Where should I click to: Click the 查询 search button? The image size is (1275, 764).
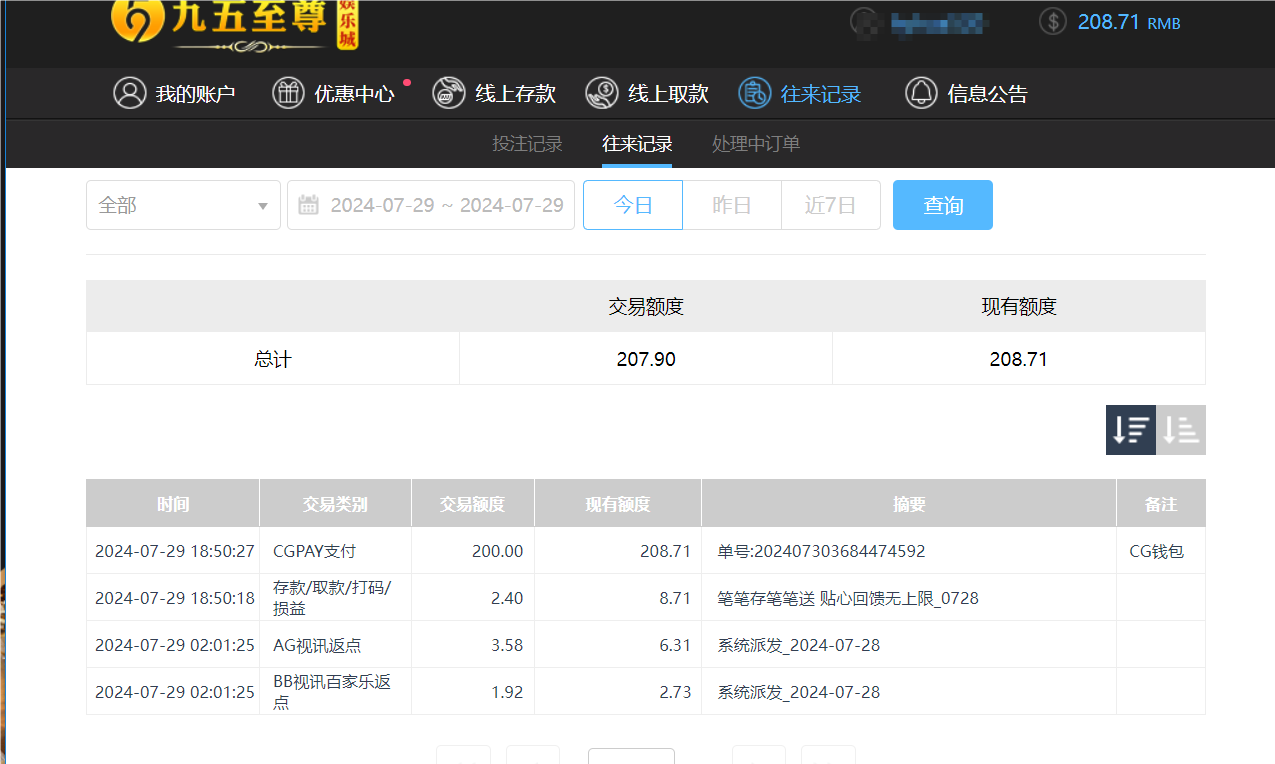(942, 204)
